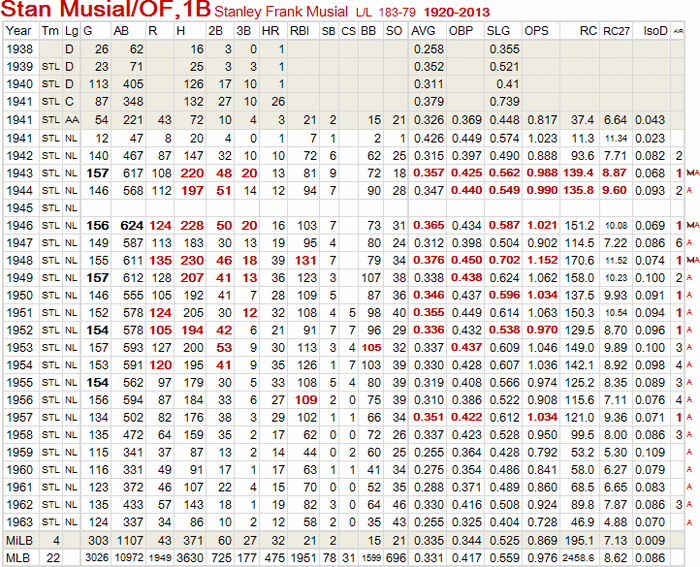This screenshot has width=700, height=567.
Task: Click the 'HR' column header
Action: (x=271, y=31)
